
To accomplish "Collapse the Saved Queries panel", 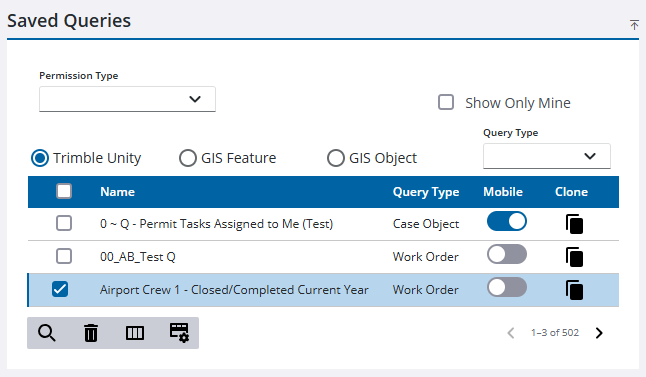I will tap(634, 25).
